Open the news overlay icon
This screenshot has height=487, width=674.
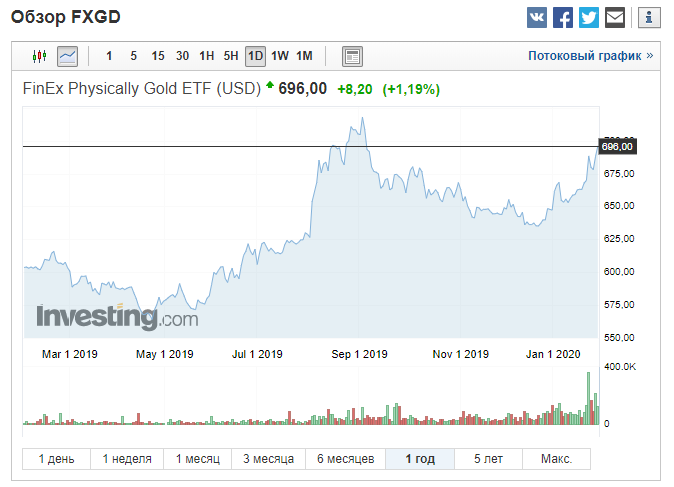tap(352, 56)
